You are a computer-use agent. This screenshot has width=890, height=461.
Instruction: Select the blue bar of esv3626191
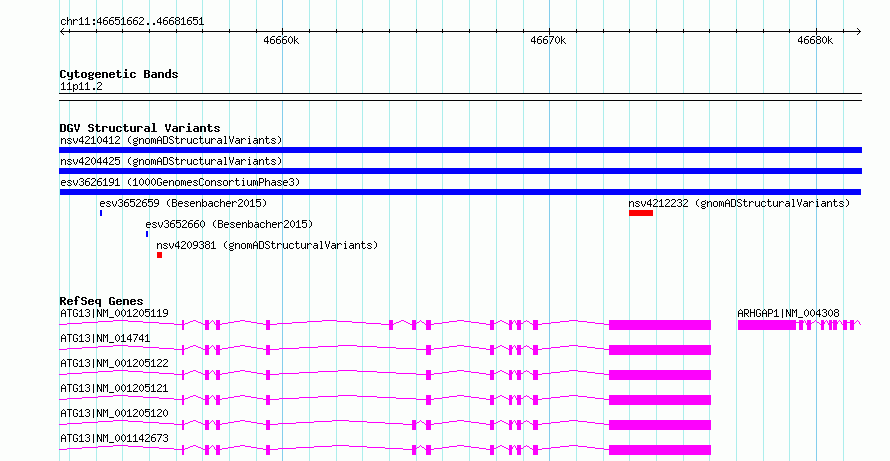(460, 192)
